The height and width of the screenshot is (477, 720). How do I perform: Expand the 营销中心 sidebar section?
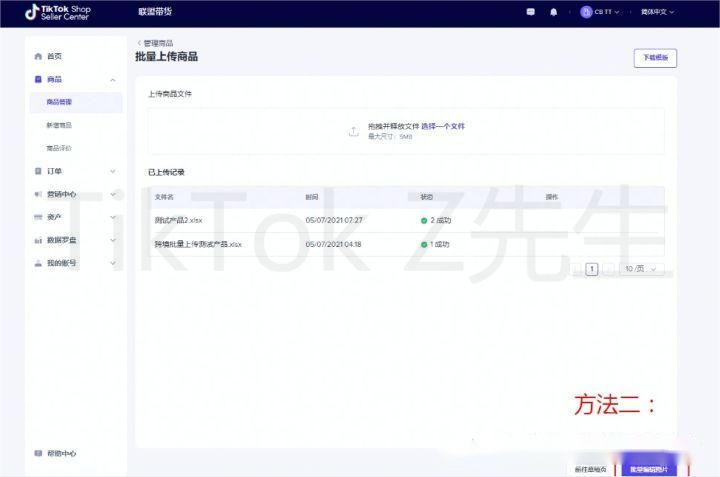pos(113,194)
